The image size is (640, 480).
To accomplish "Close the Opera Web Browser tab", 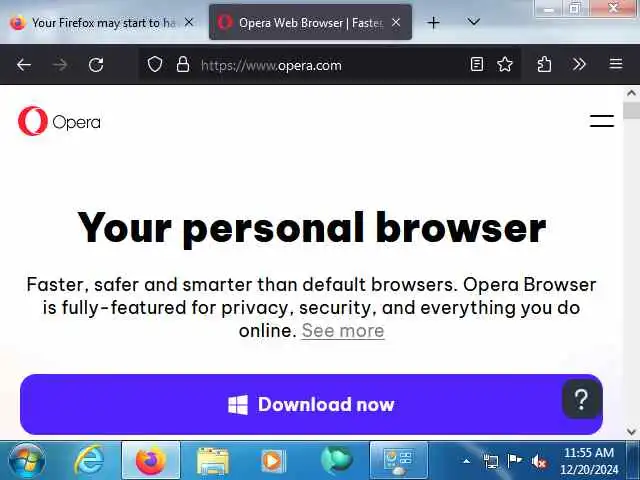I will (x=396, y=23).
